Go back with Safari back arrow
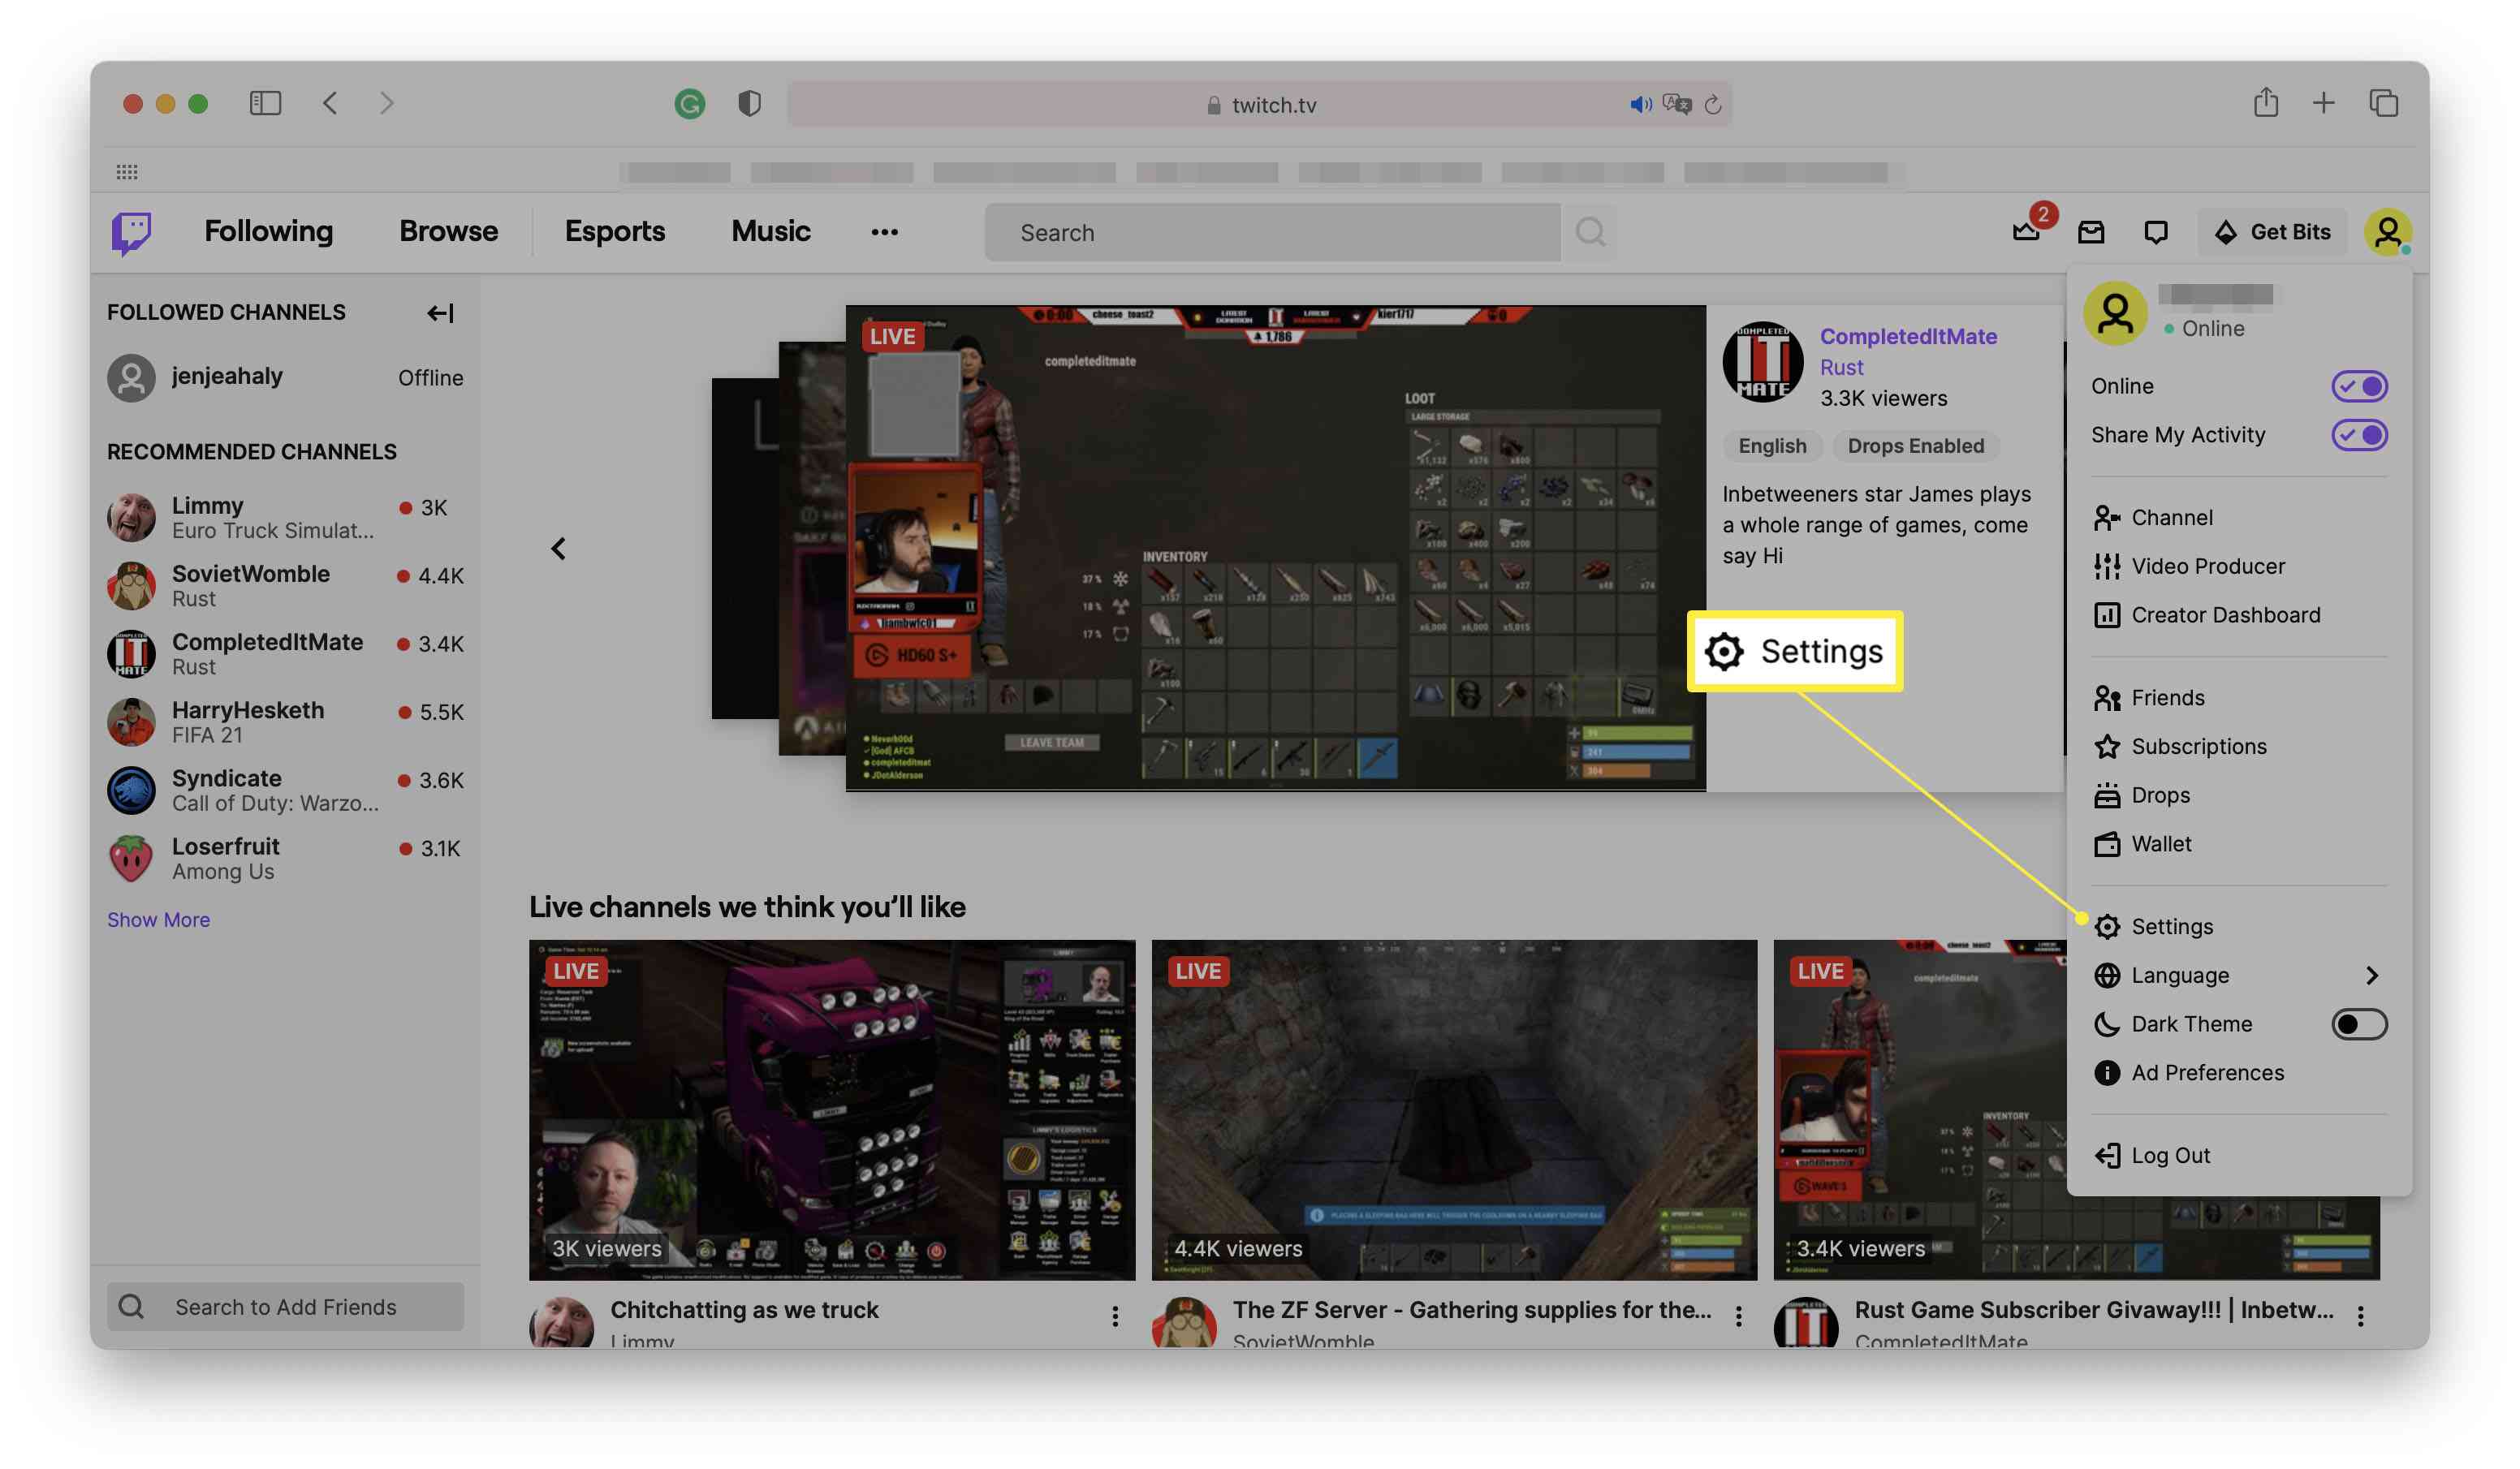Screen dimensions: 2520x1469 330,103
